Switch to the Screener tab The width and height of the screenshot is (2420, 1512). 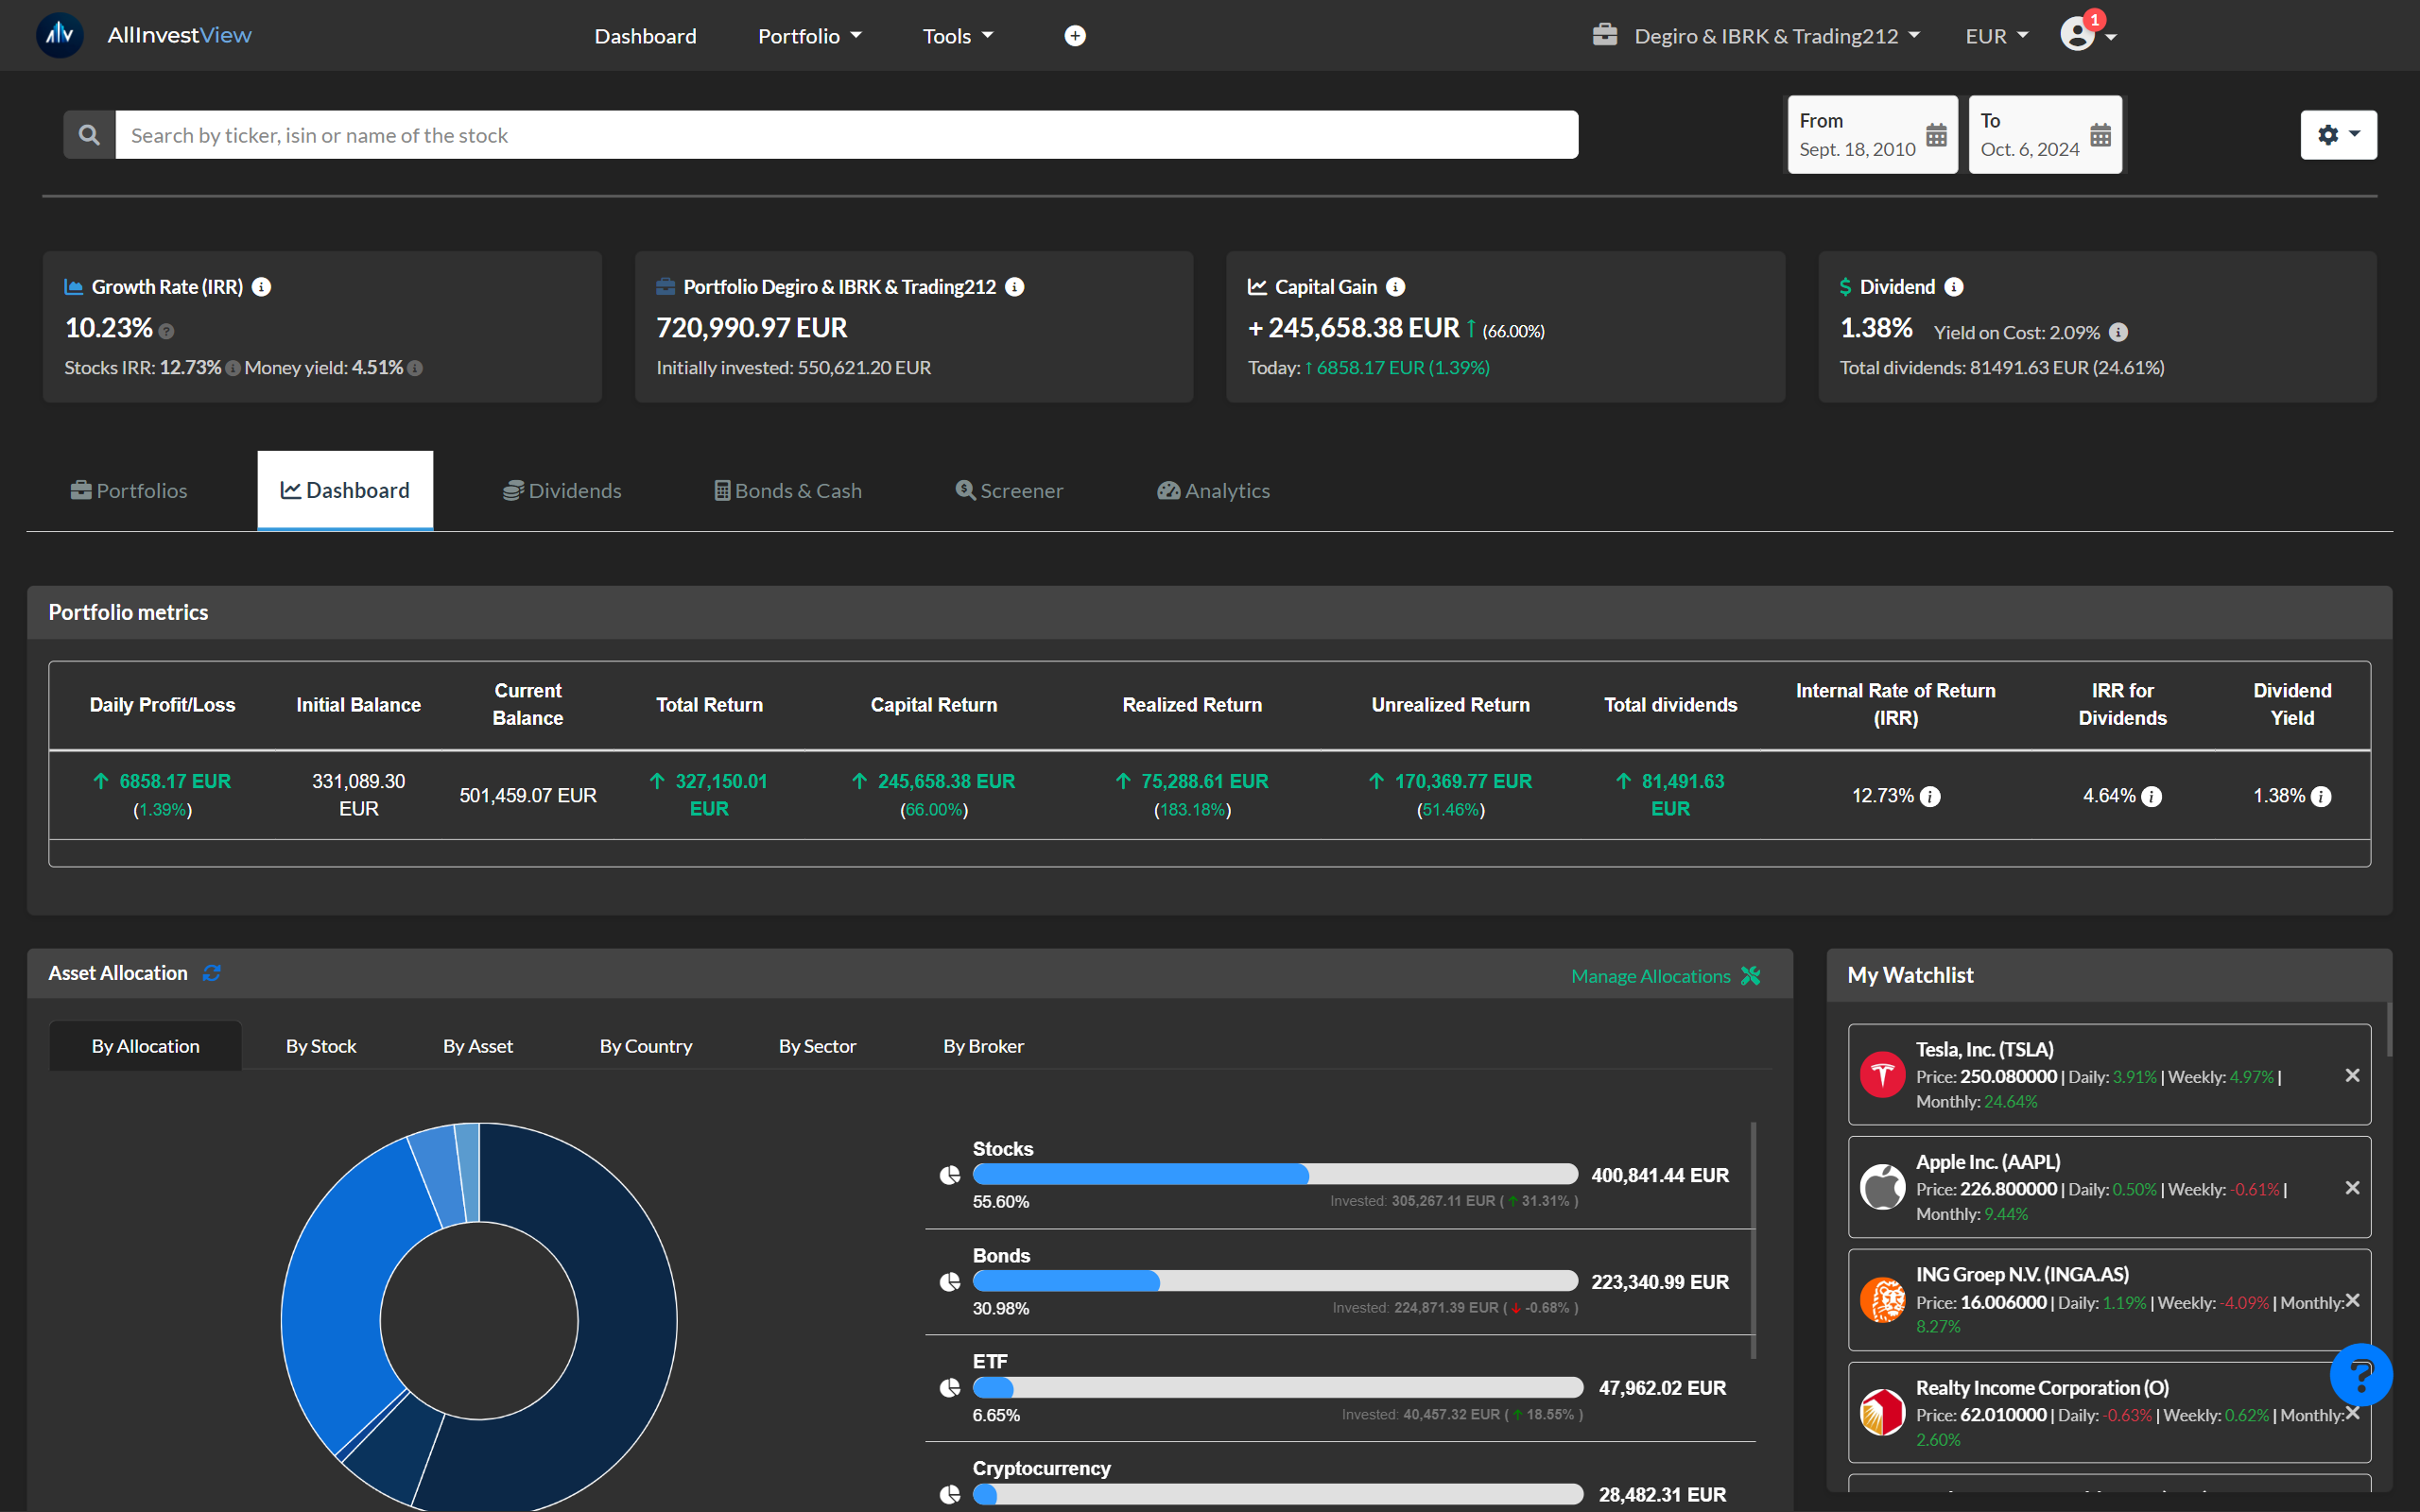[x=1009, y=490]
